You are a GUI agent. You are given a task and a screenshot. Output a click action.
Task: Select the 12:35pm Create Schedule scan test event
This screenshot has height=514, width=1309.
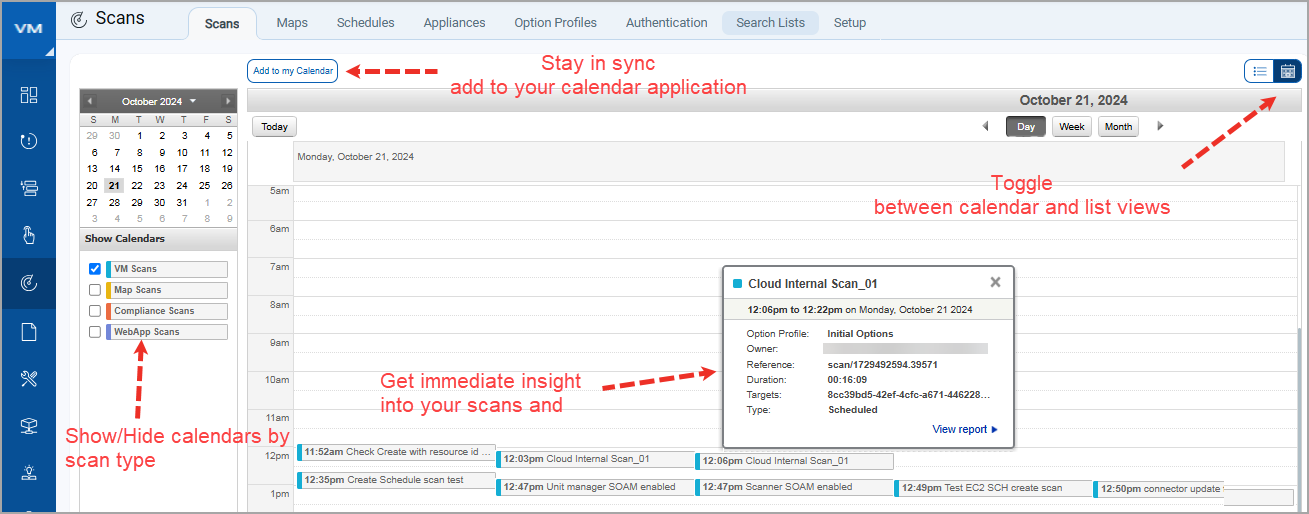(396, 480)
